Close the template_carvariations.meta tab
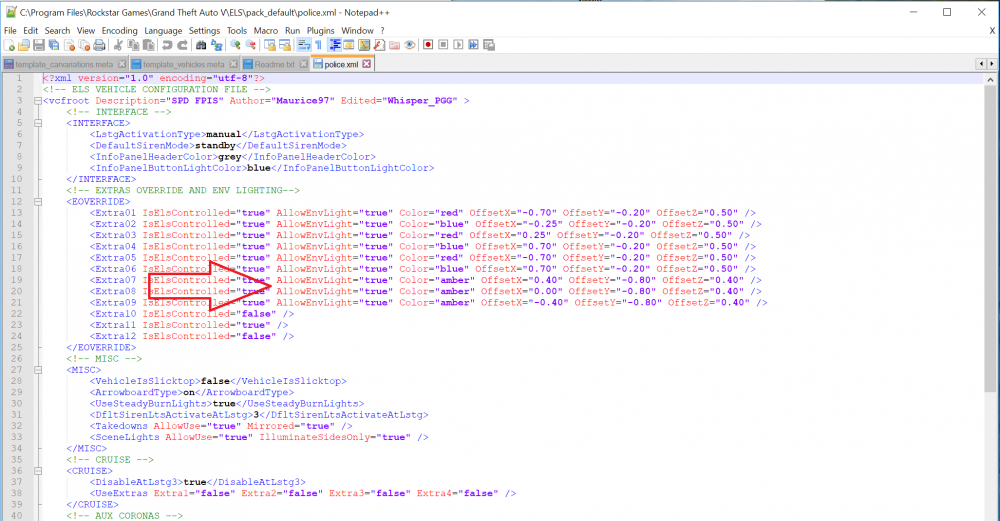1000x521 pixels. point(122,64)
